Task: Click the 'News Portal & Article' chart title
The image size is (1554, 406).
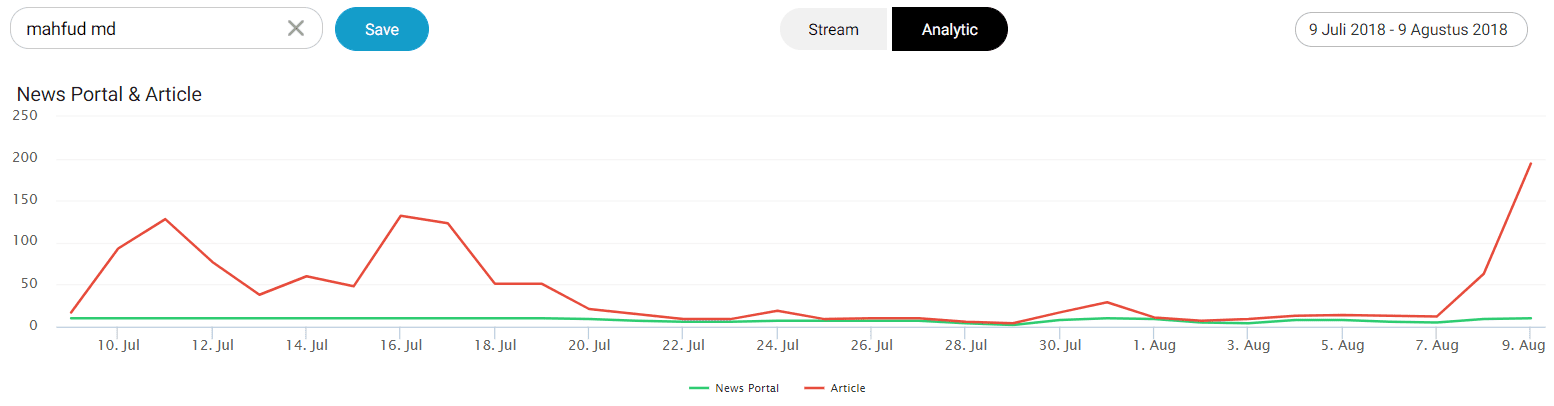Action: tap(109, 95)
